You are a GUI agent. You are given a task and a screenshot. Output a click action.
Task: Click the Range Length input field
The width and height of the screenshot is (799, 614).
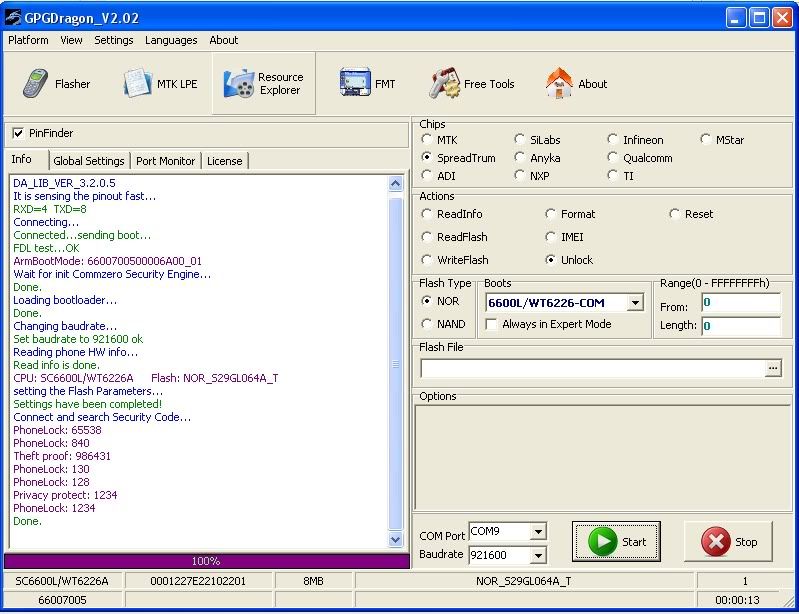[x=741, y=326]
